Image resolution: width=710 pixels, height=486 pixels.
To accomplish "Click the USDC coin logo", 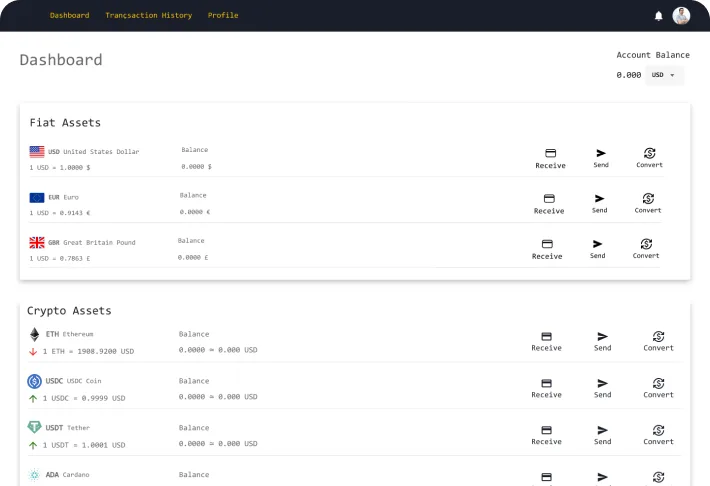I will (x=34, y=381).
